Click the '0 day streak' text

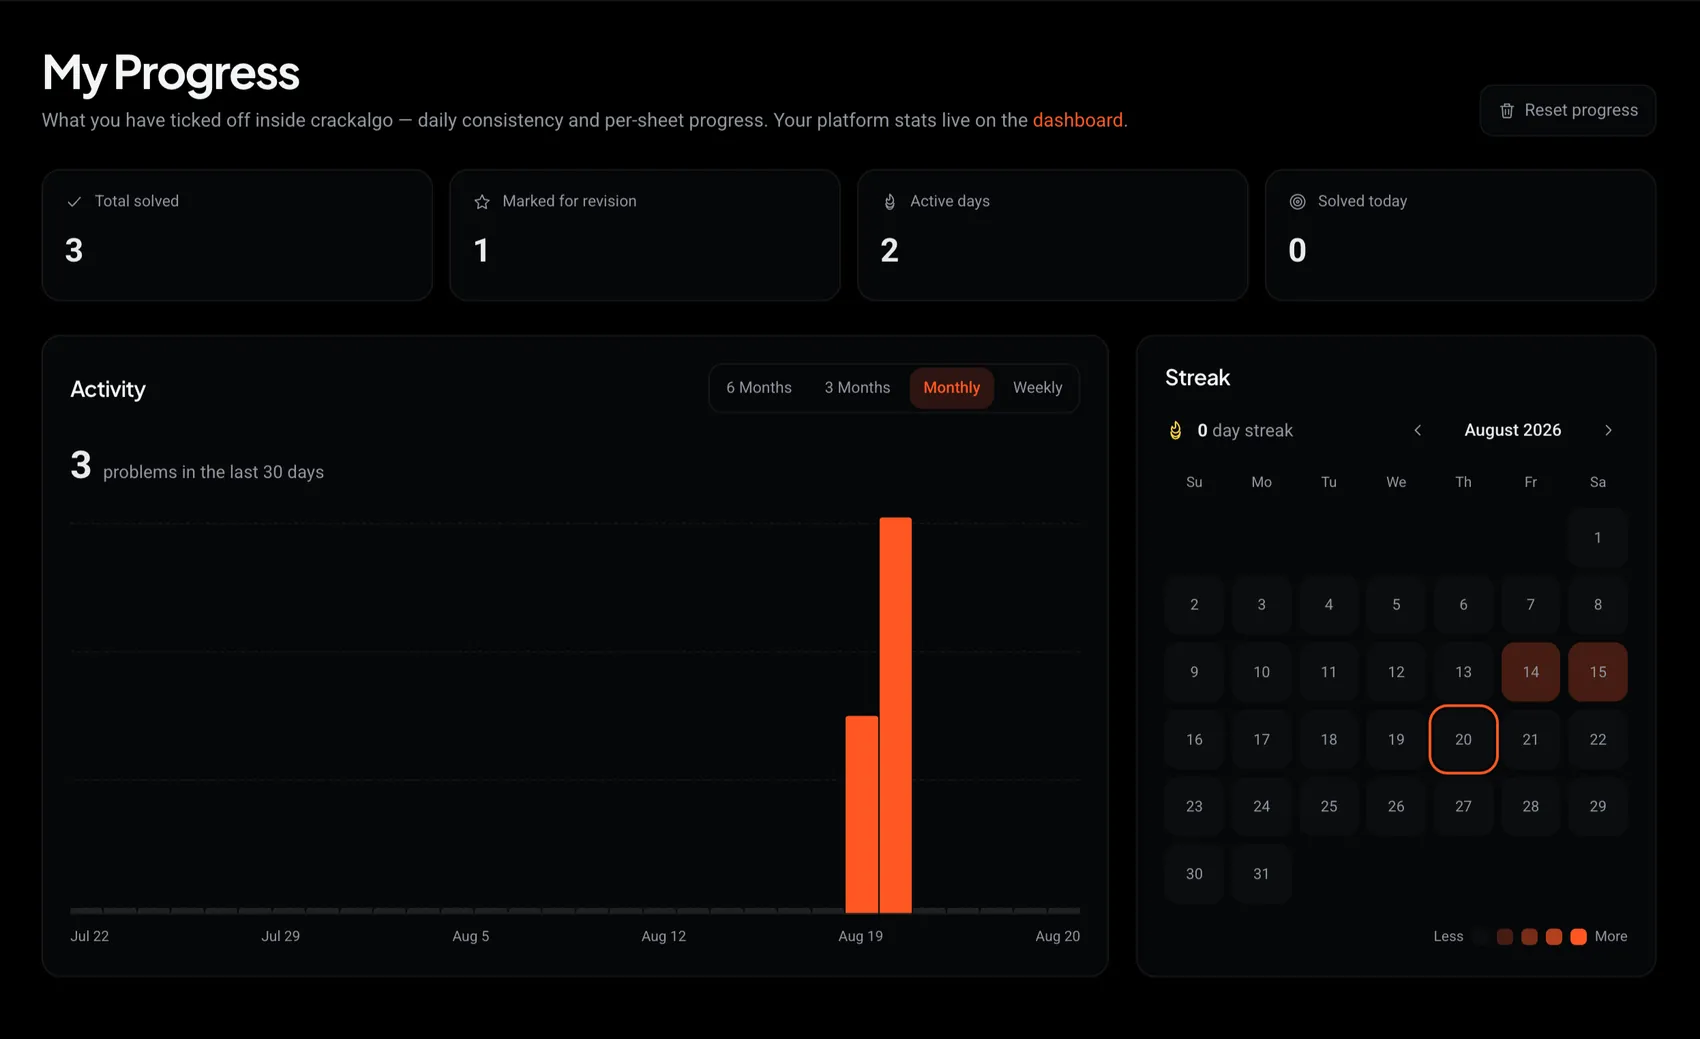click(x=1245, y=431)
